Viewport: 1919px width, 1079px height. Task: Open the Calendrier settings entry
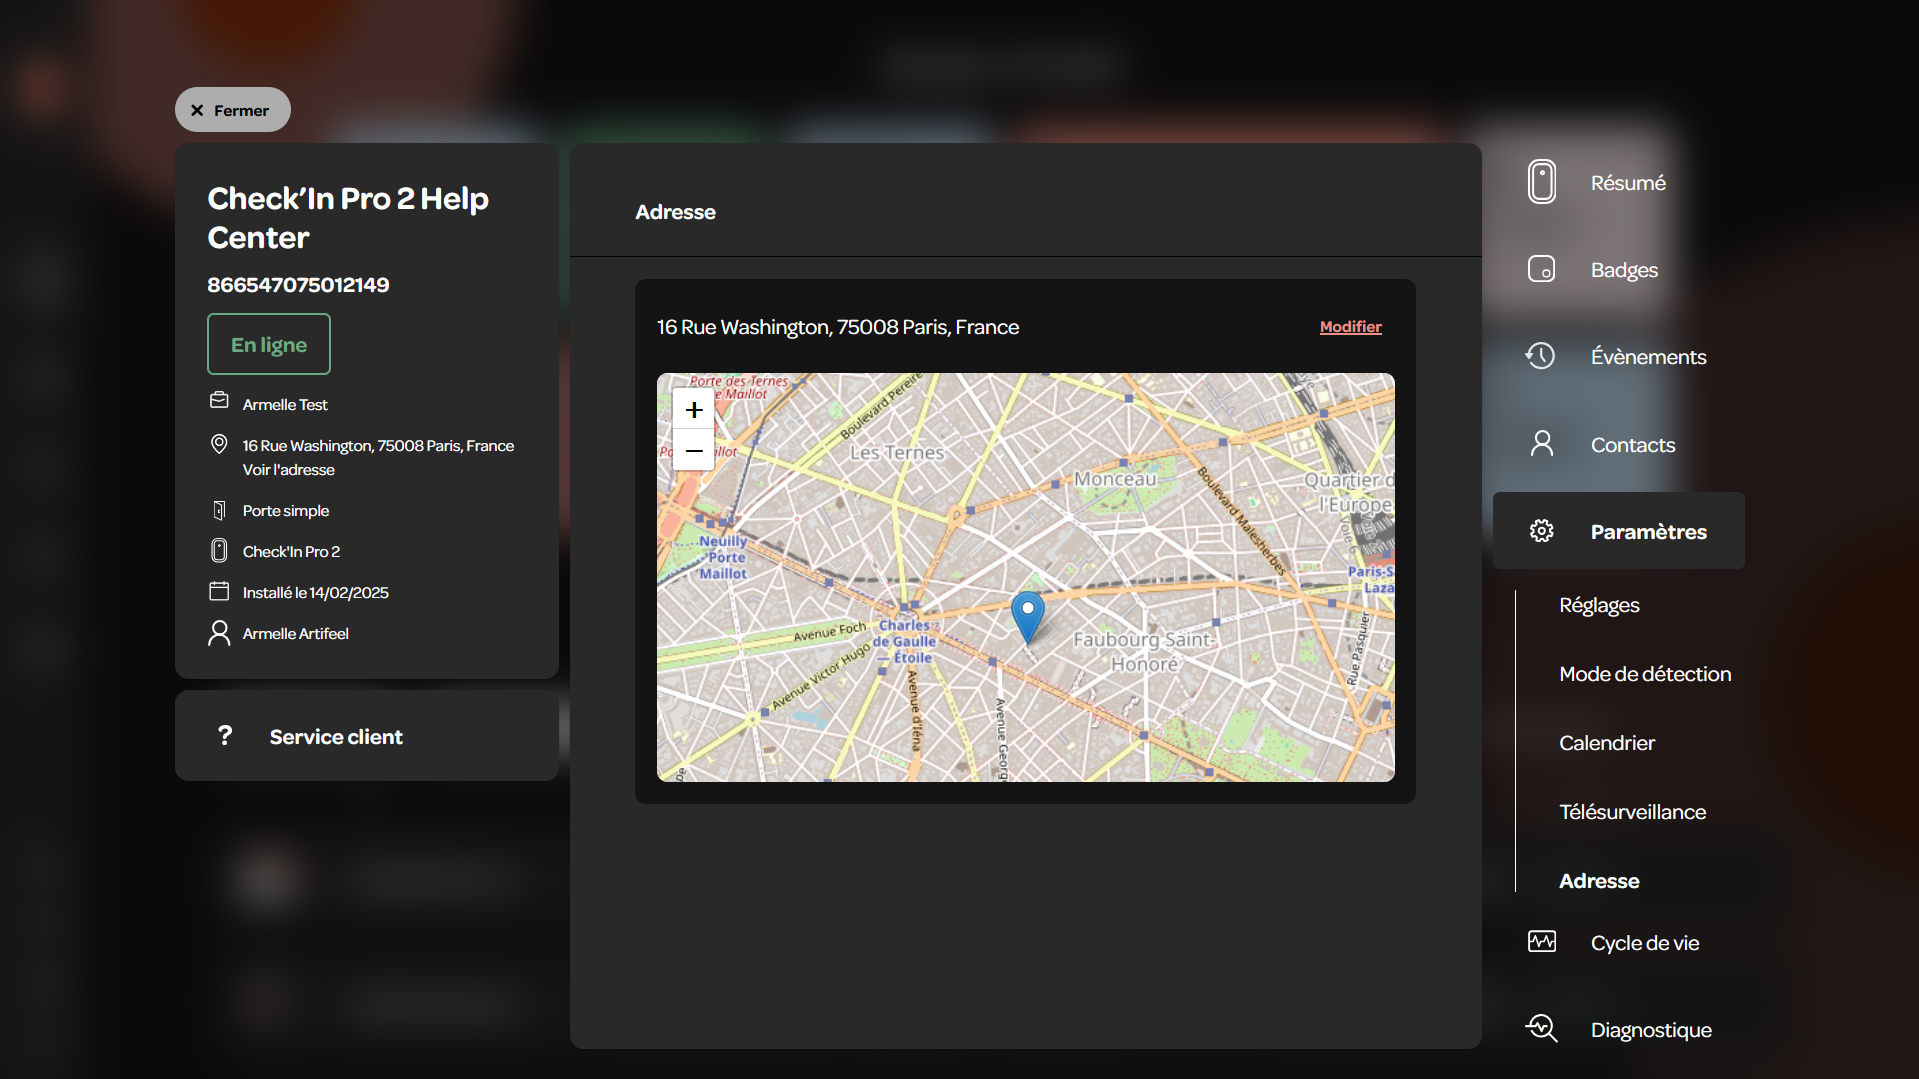1606,743
